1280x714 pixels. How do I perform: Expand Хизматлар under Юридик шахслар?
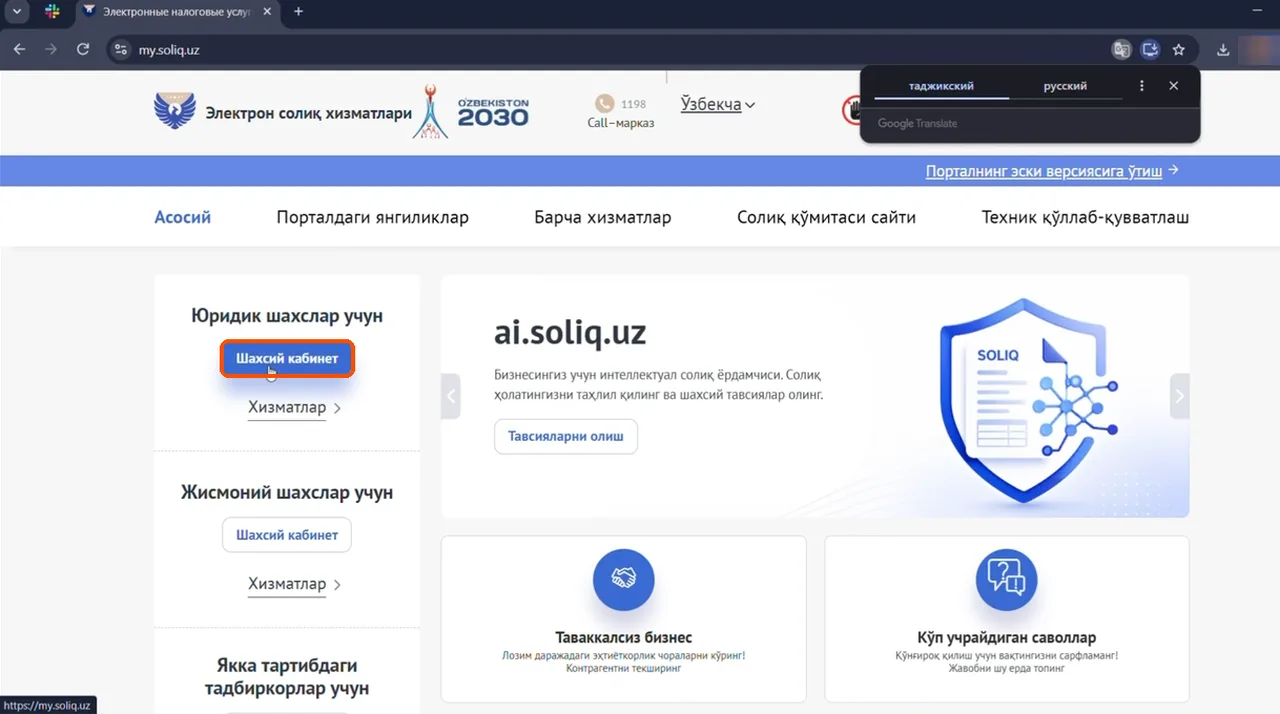click(295, 408)
